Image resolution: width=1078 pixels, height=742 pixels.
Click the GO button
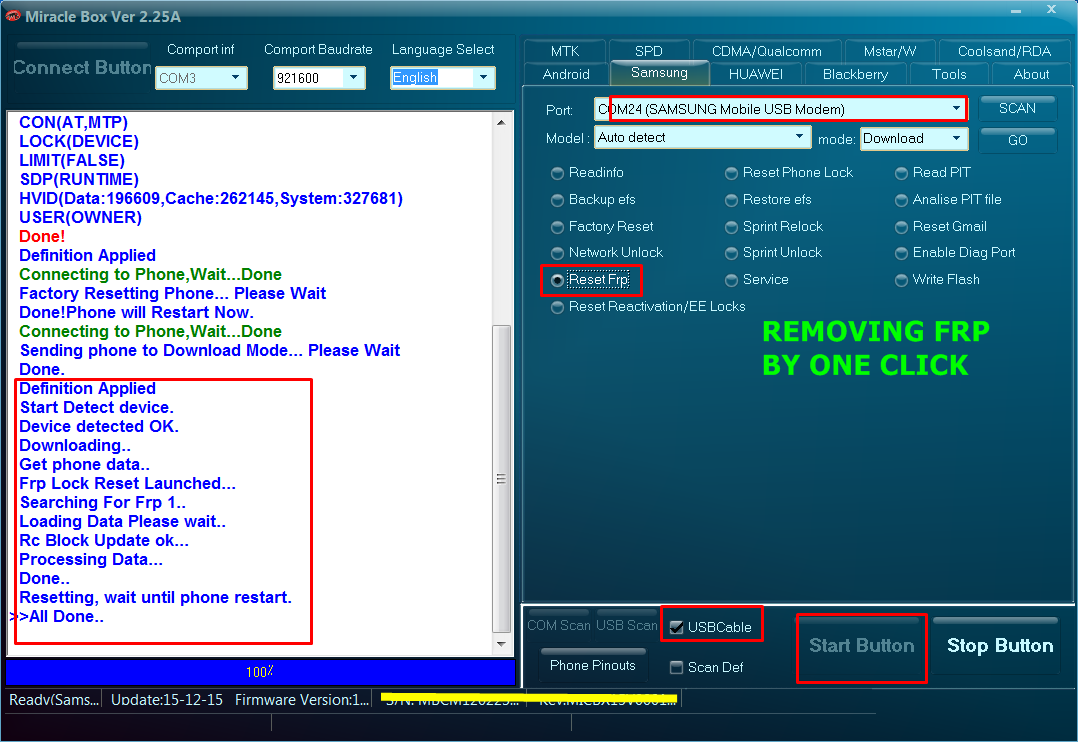tap(1018, 140)
